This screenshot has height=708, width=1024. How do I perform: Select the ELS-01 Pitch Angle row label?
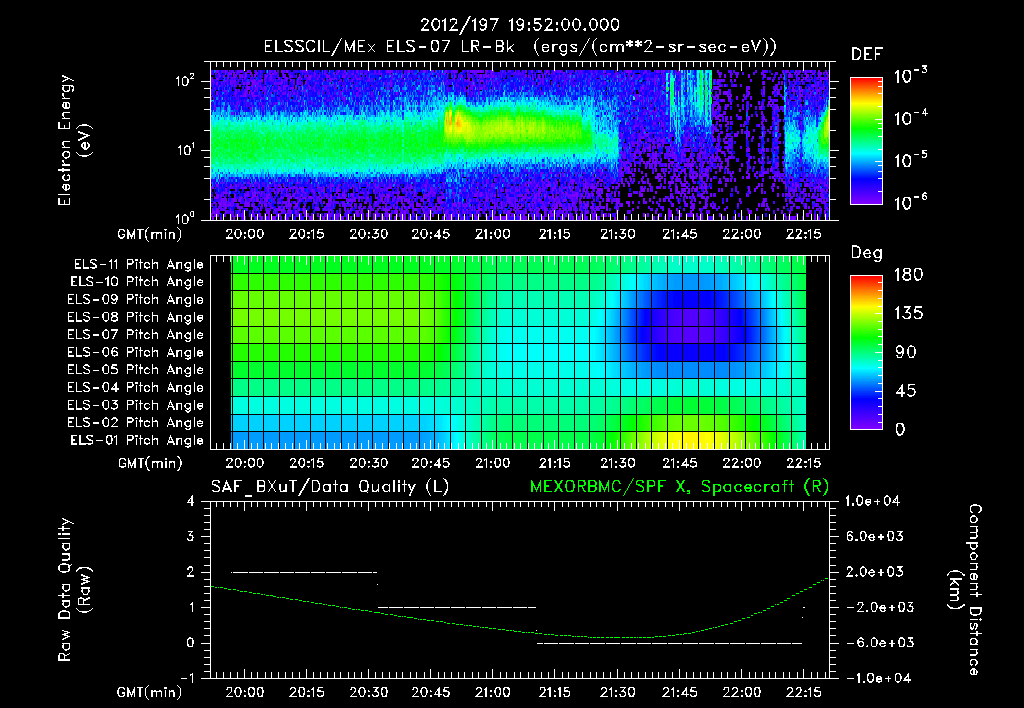click(137, 440)
